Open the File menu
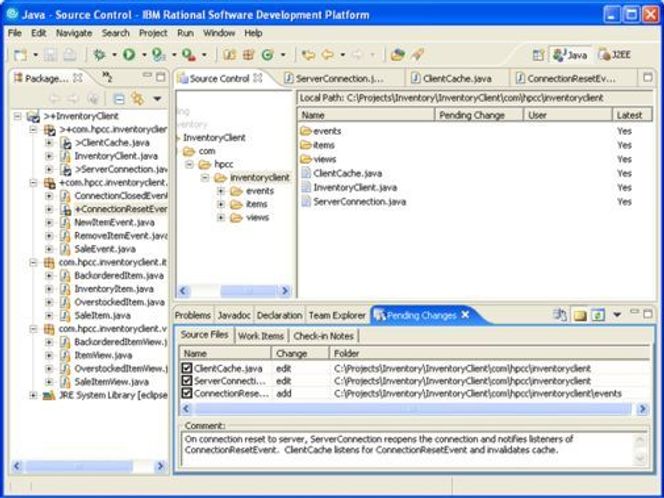Image resolution: width=664 pixels, height=498 pixels. click(x=15, y=33)
